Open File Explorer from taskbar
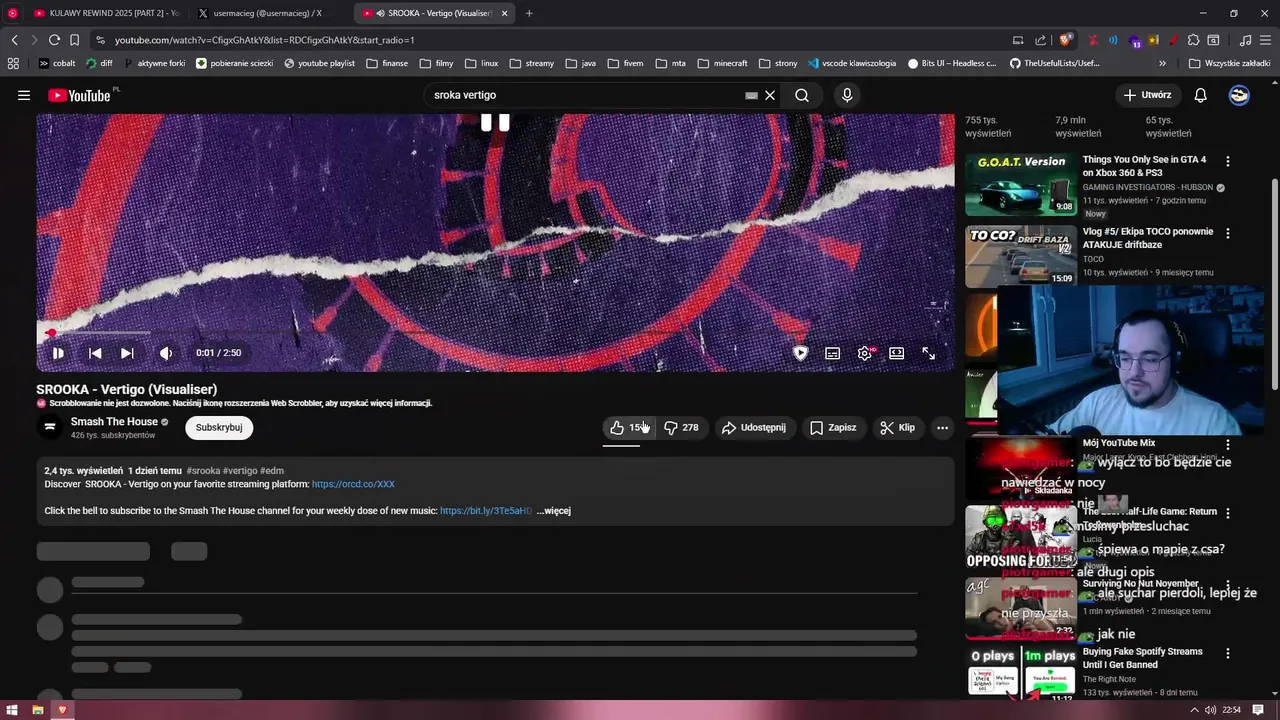This screenshot has width=1280, height=720. click(37, 710)
